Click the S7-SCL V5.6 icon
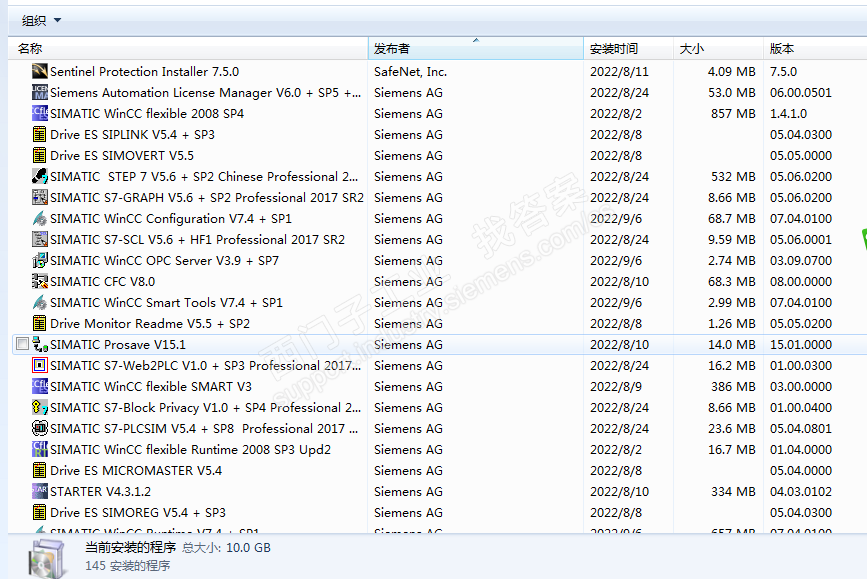Screen dimensions: 867x579 tap(40, 239)
